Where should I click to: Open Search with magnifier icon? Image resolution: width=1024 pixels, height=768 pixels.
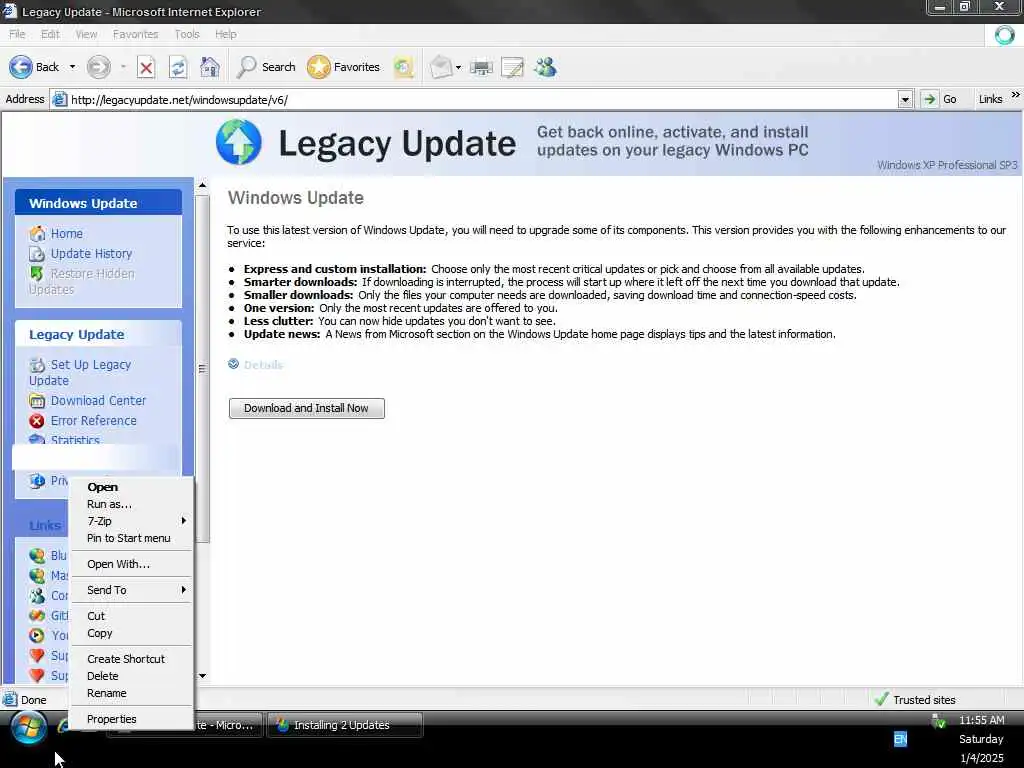pos(246,67)
